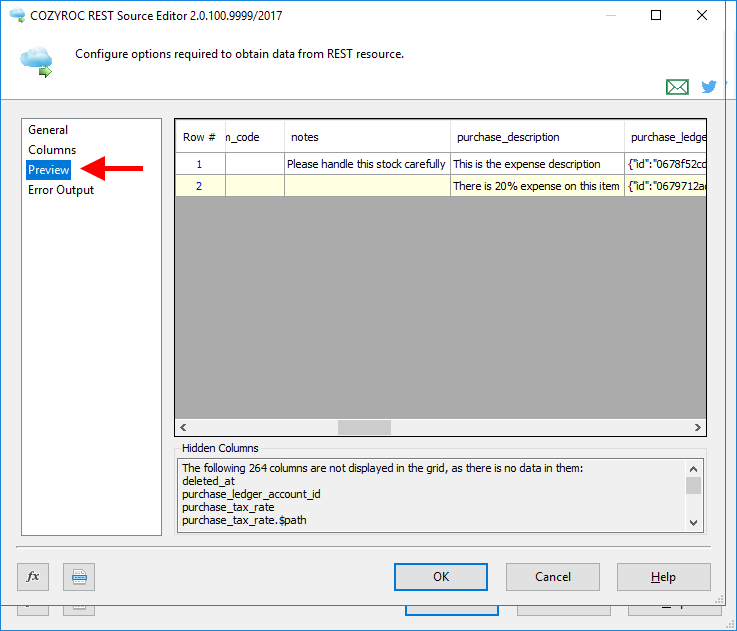Click the purchase_tax_rate.$path entry

(x=244, y=520)
